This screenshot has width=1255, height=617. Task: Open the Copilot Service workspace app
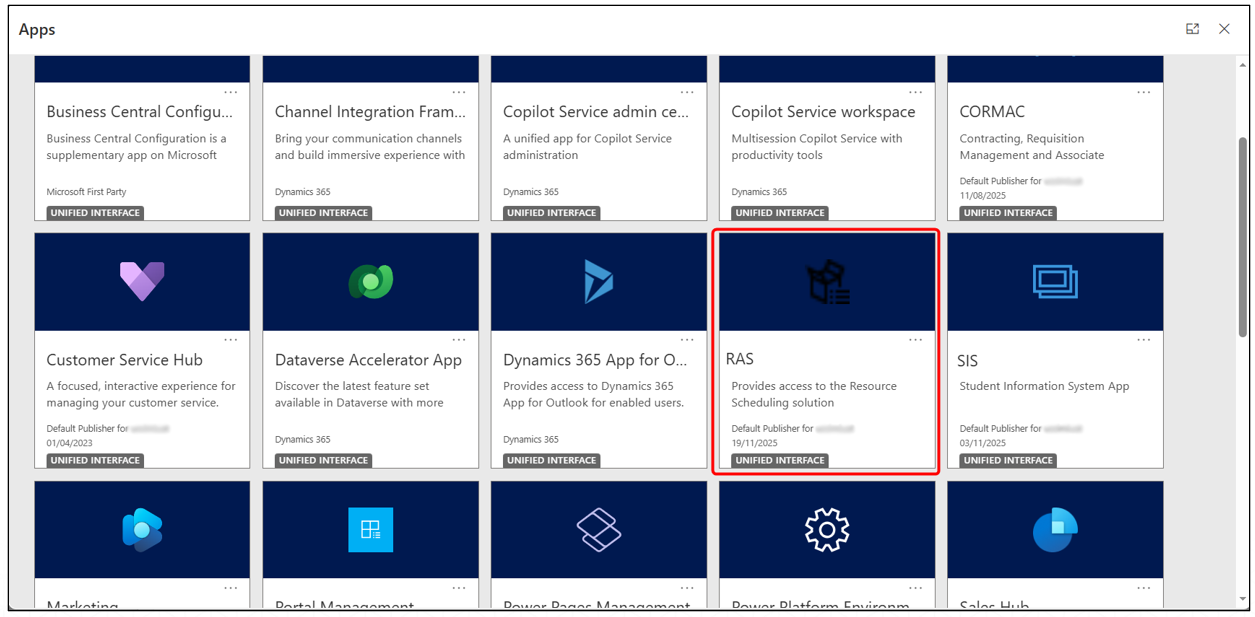click(822, 112)
